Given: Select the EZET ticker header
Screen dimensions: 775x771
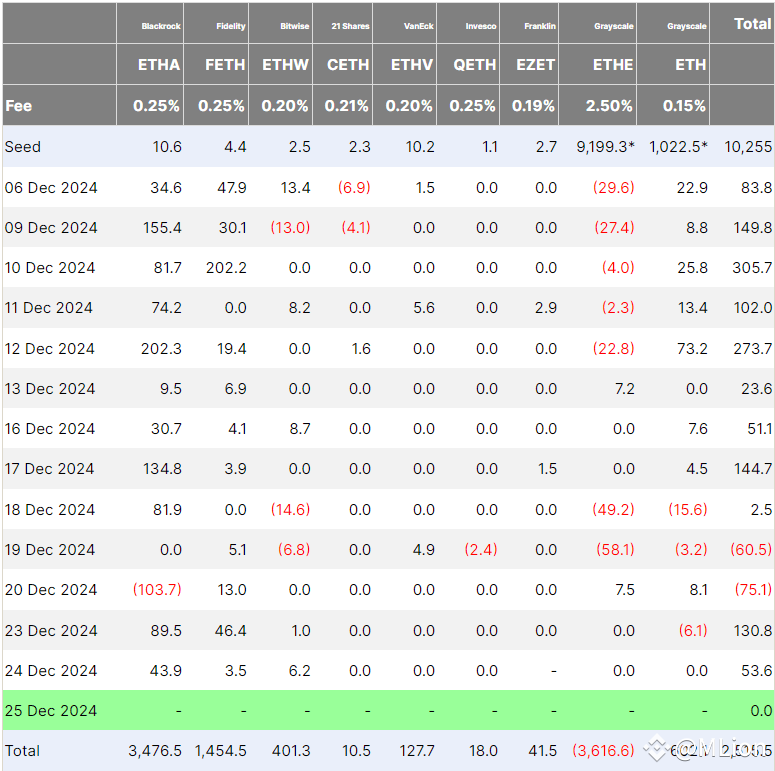Looking at the screenshot, I should coord(535,65).
